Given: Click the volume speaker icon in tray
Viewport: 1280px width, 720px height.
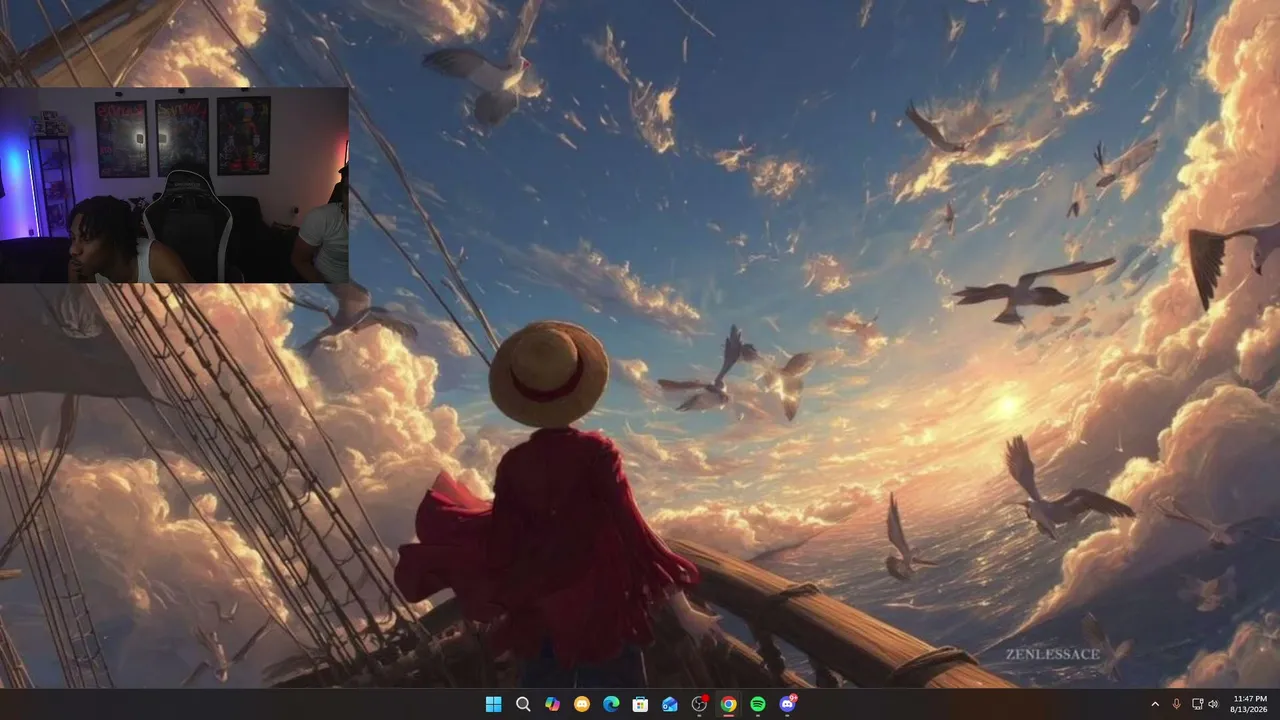Looking at the screenshot, I should point(1214,704).
